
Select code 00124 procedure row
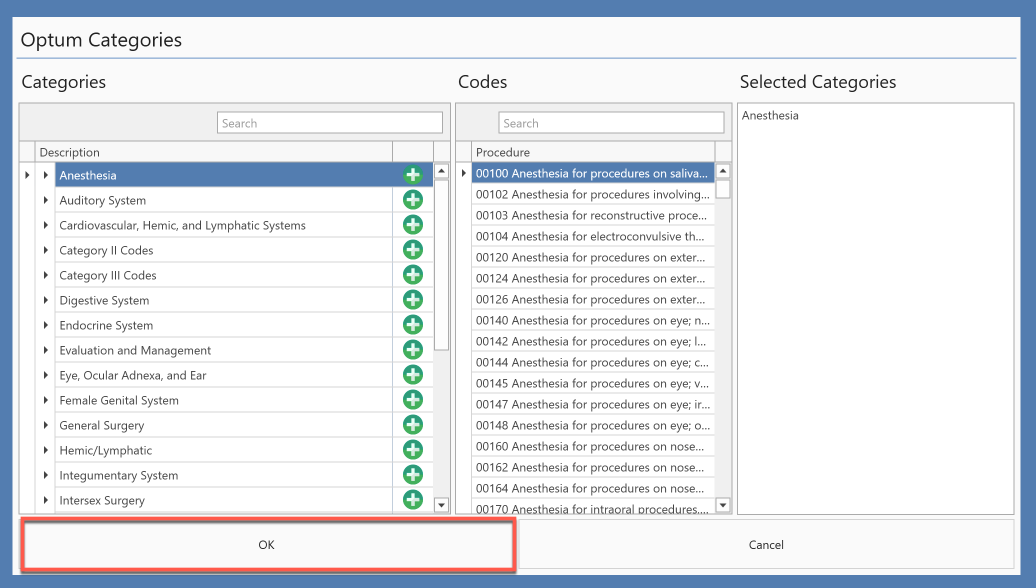click(593, 278)
